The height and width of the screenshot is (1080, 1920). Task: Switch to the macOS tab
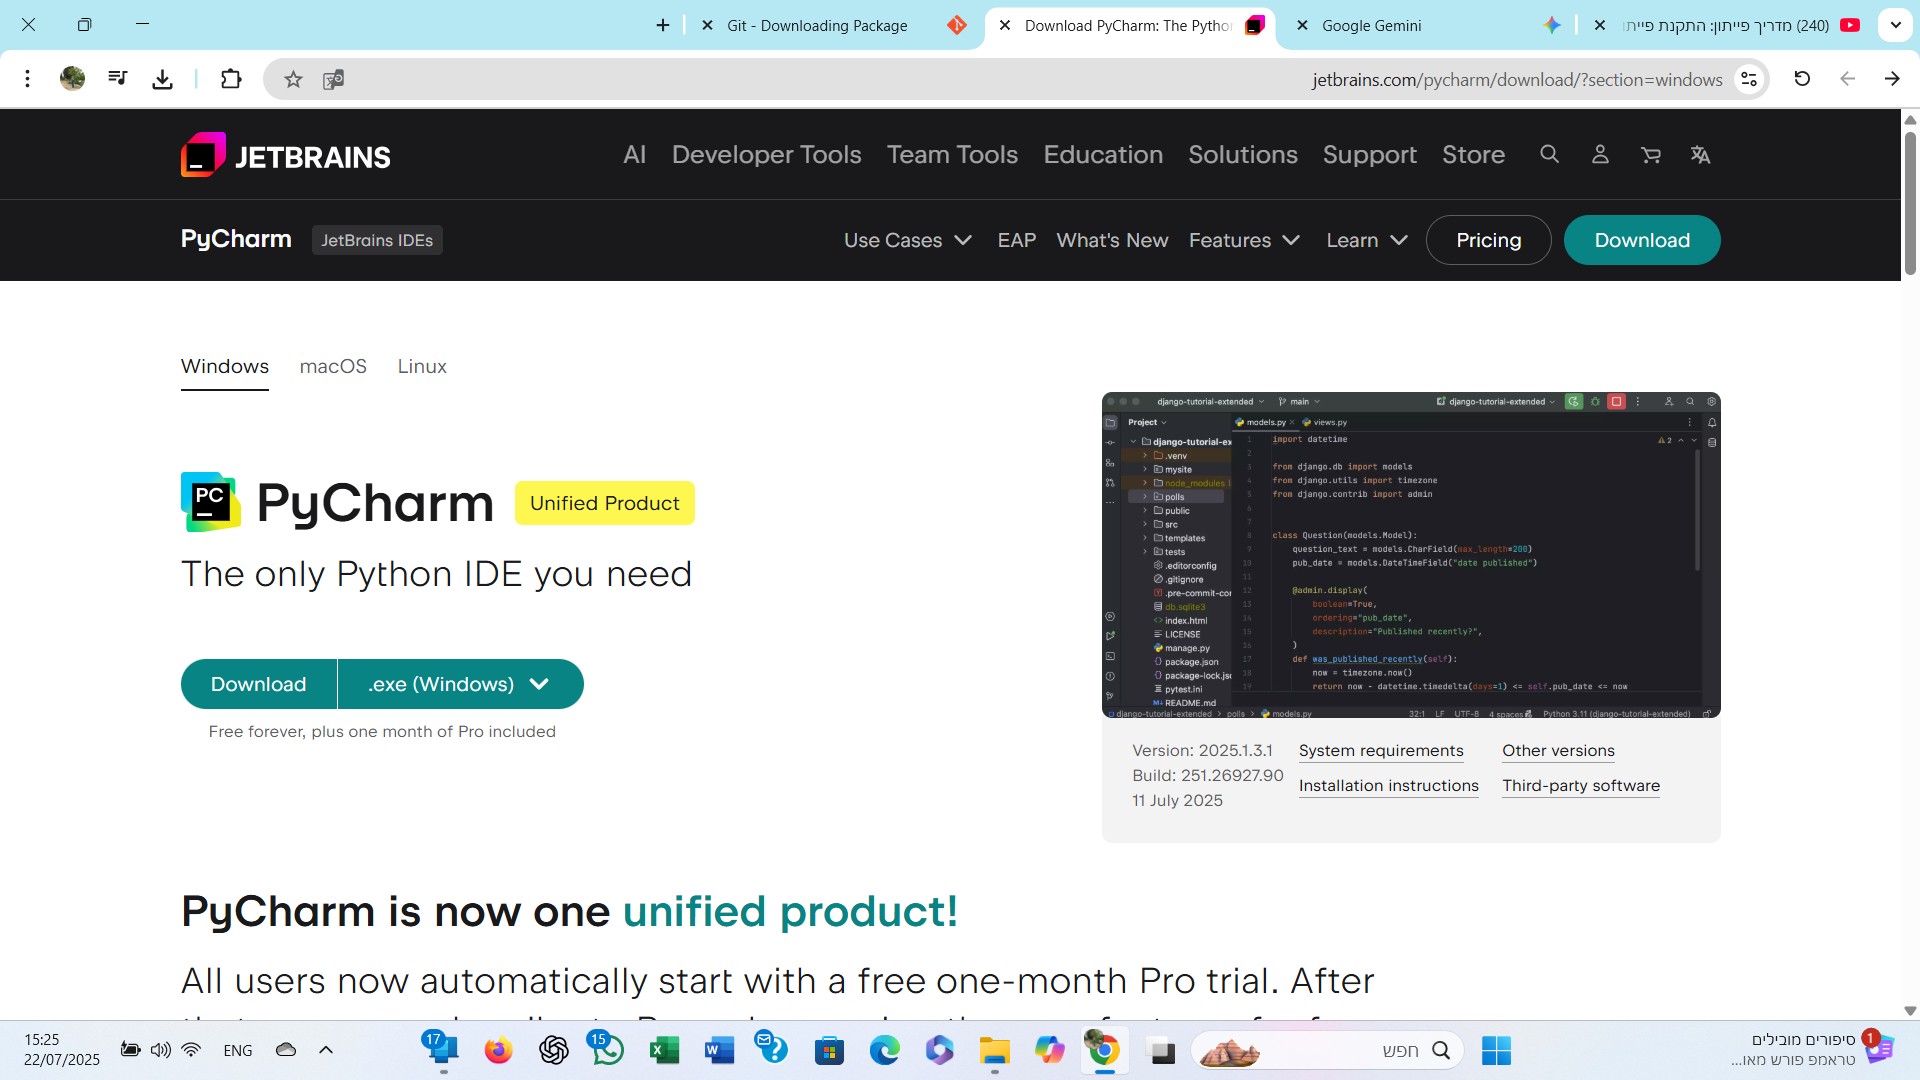[333, 366]
